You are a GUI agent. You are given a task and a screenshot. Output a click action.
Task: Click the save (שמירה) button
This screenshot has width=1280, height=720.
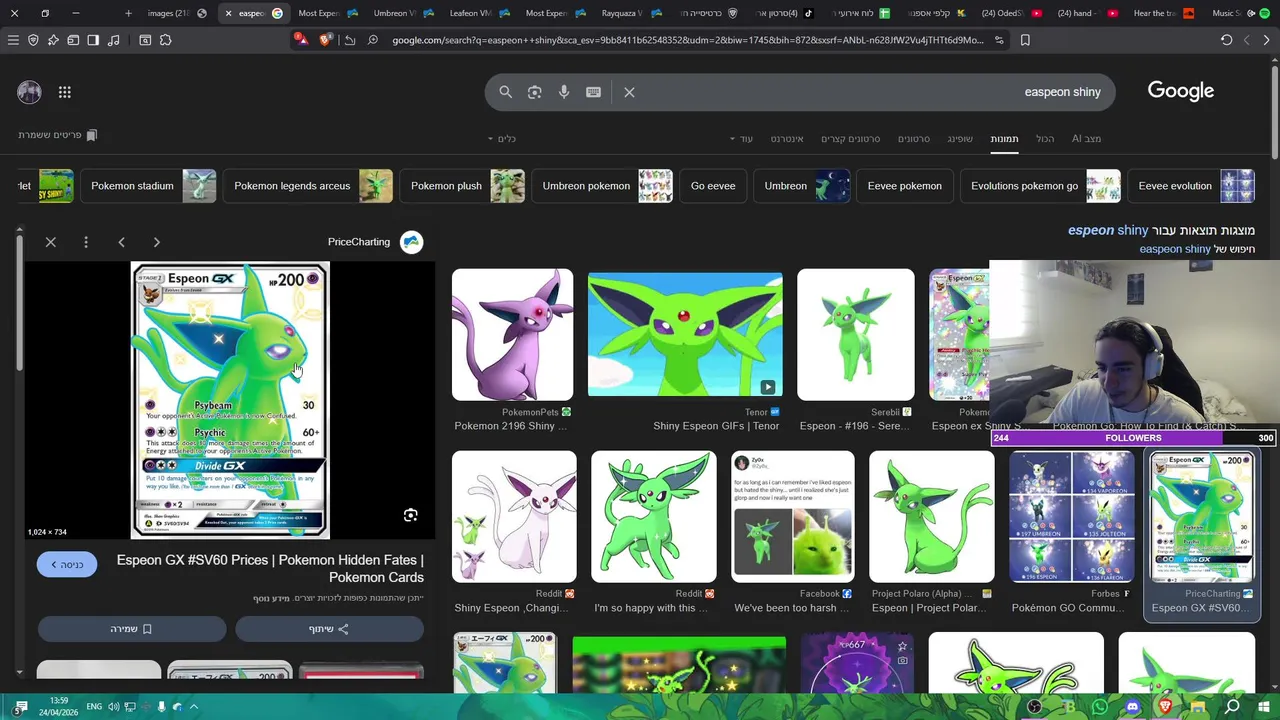[x=132, y=629]
